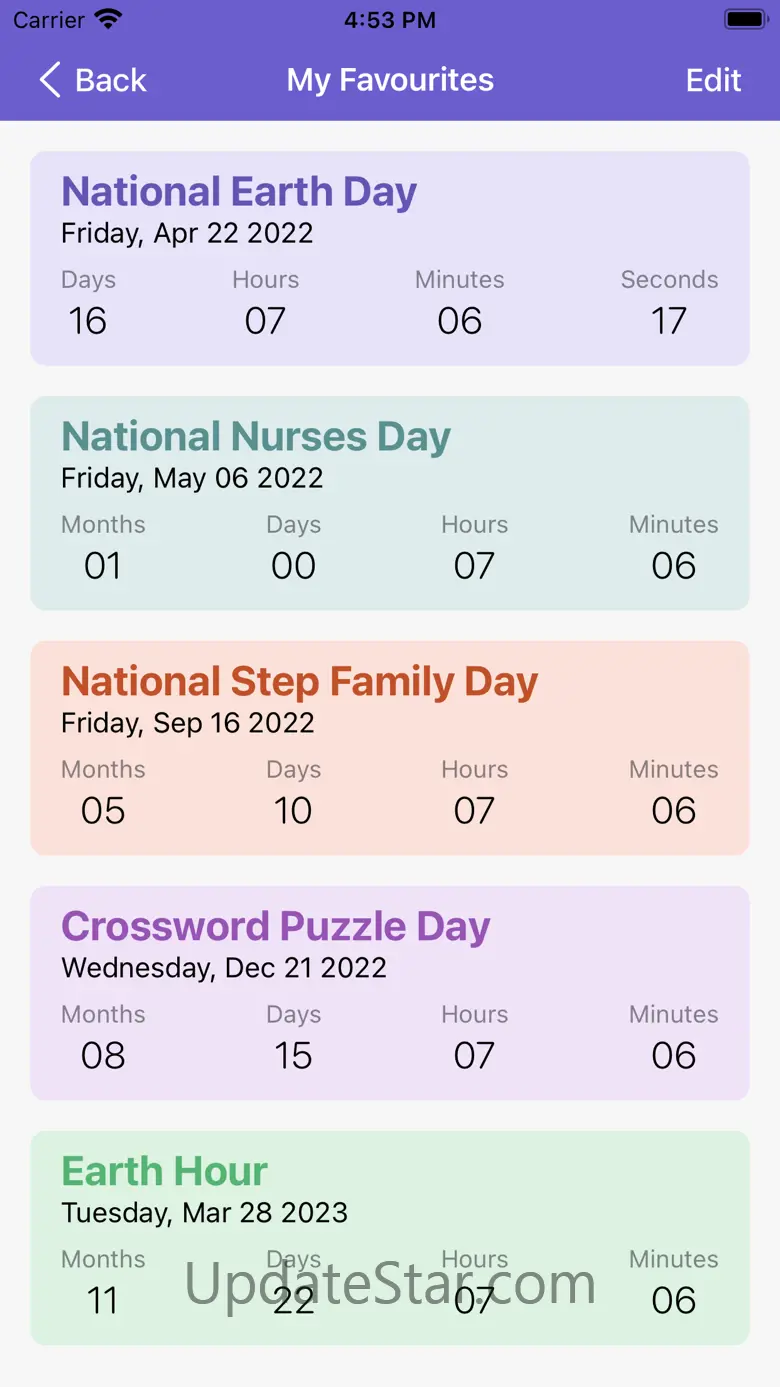The image size is (780, 1387).
Task: Click the 4:53 PM status bar clock
Action: point(390,20)
